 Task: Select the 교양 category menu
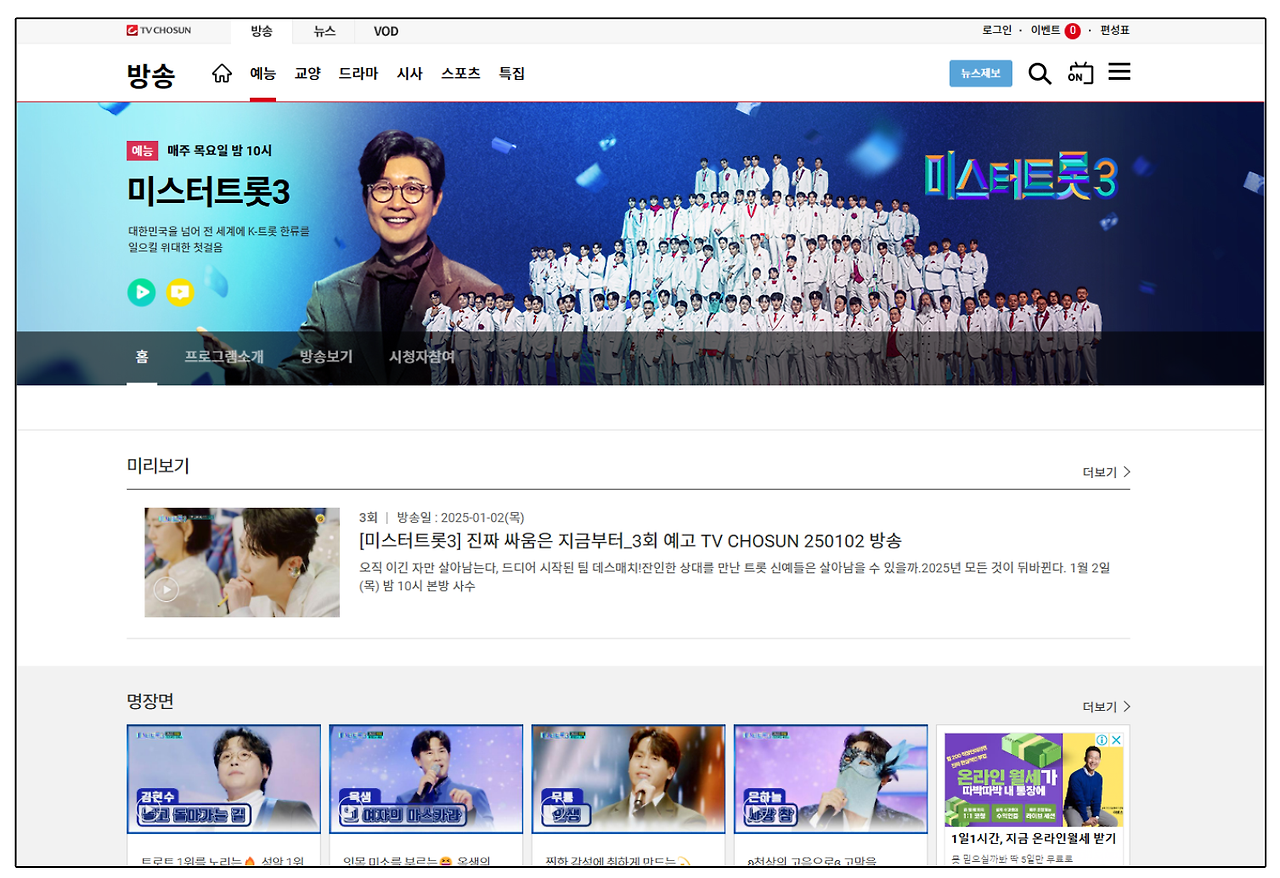click(x=307, y=73)
